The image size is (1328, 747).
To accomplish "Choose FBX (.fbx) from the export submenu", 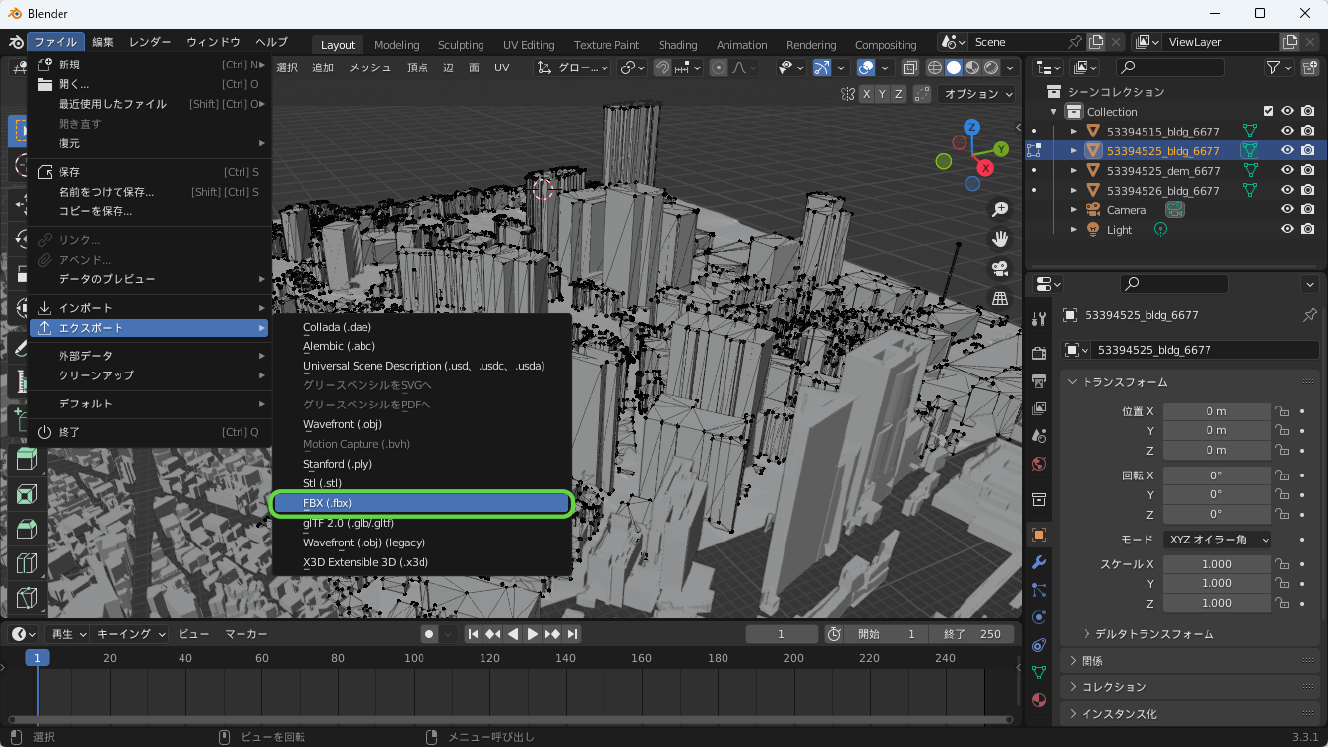I will [x=421, y=503].
